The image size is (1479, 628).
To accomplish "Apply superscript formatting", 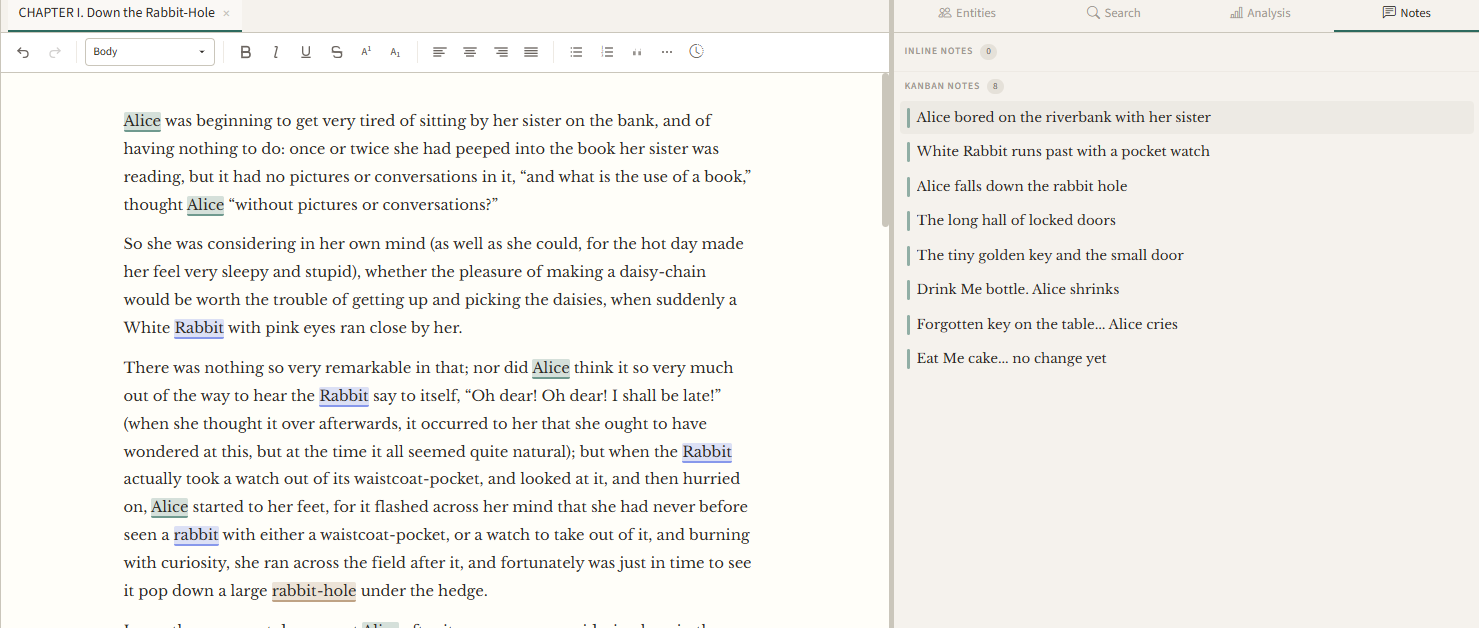I will [x=366, y=52].
